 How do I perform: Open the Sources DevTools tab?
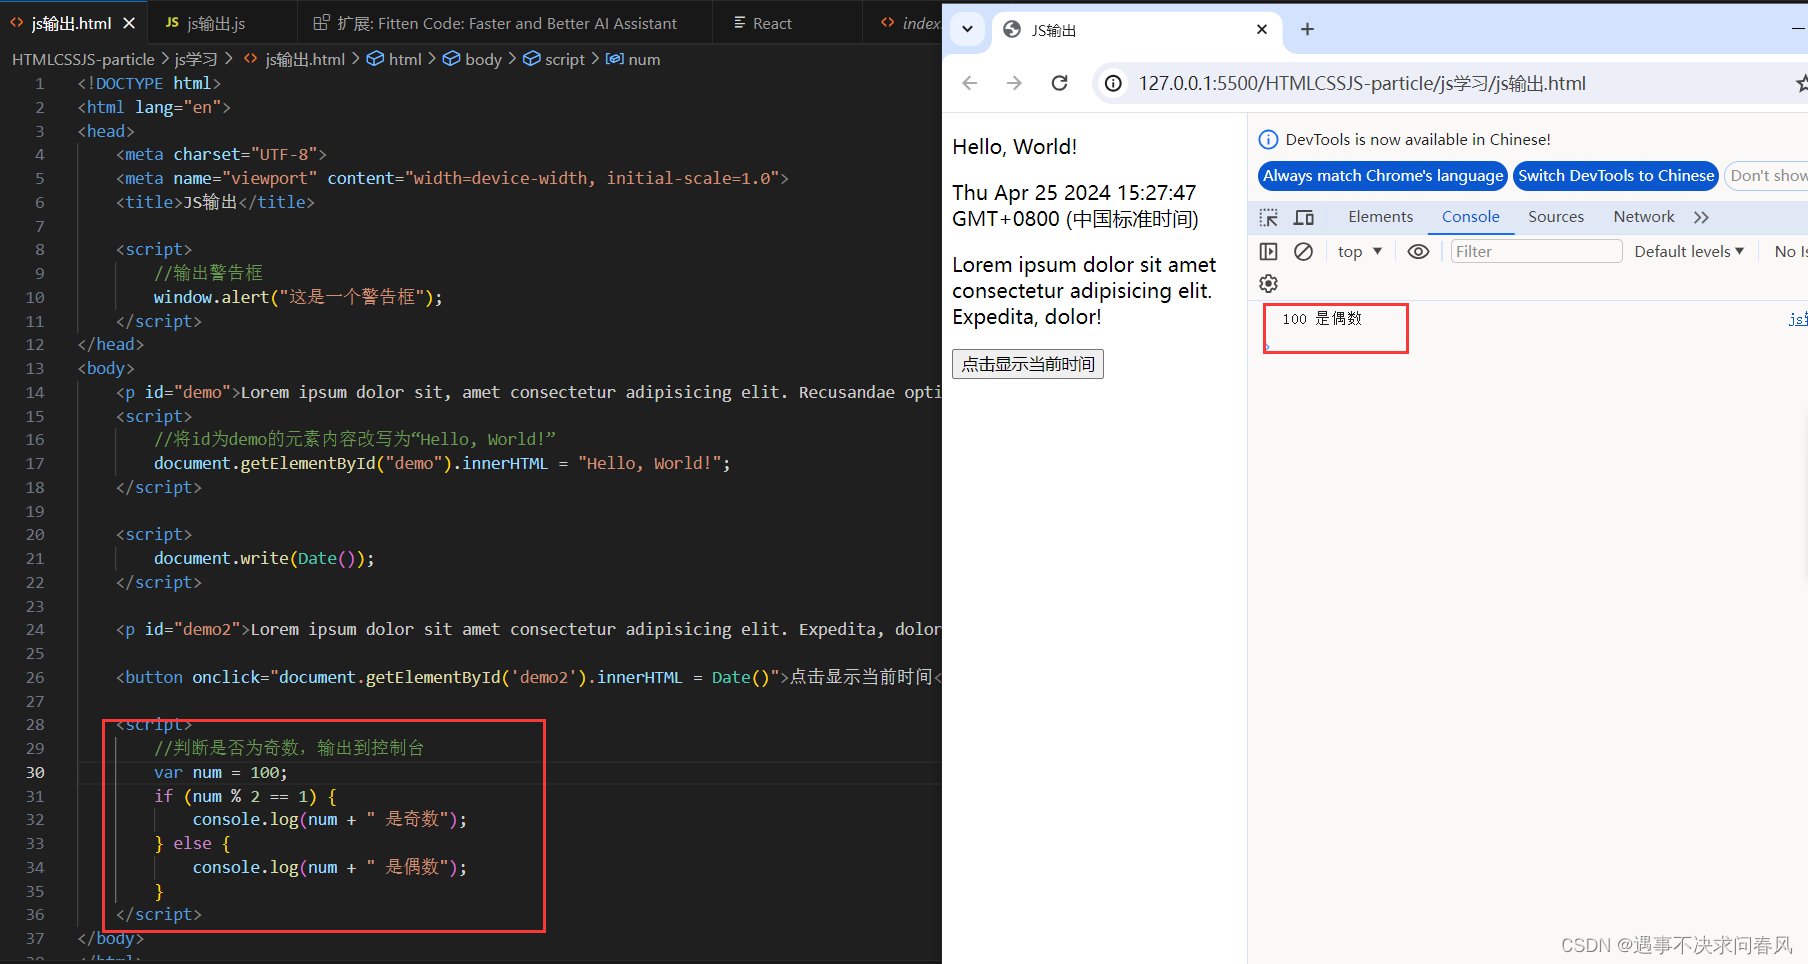[x=1555, y=217]
